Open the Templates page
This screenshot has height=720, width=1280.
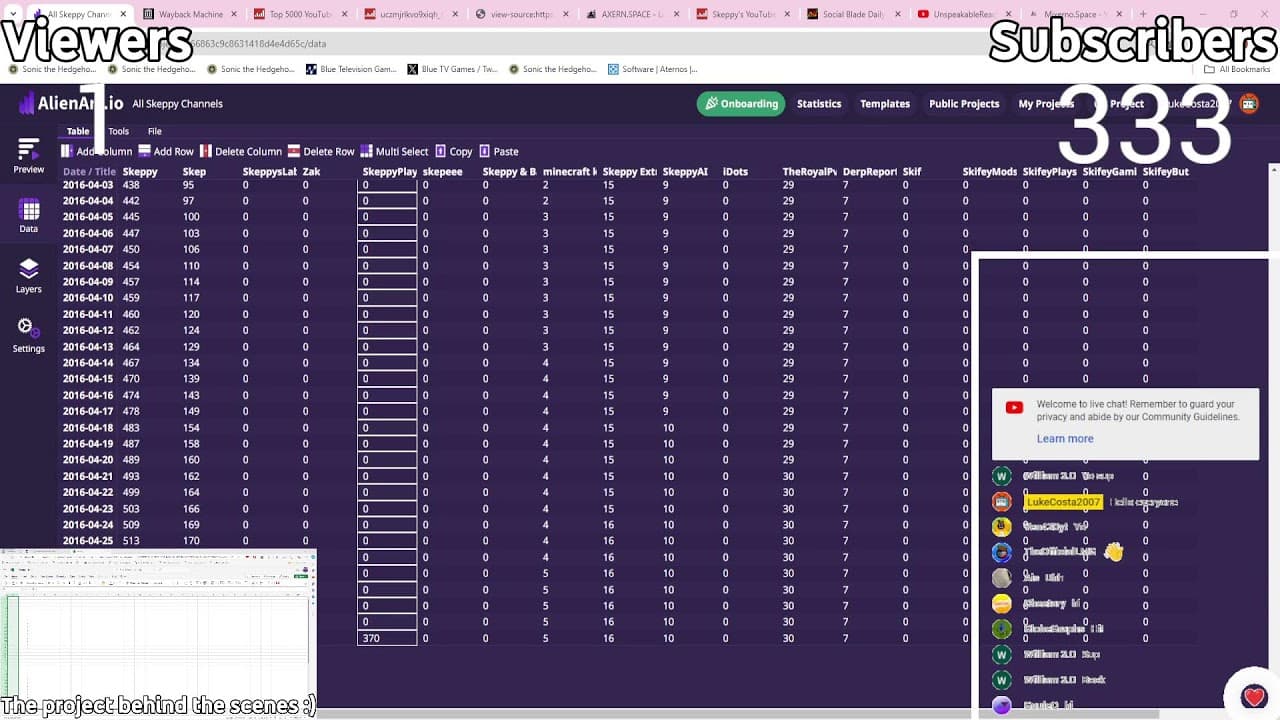click(885, 103)
